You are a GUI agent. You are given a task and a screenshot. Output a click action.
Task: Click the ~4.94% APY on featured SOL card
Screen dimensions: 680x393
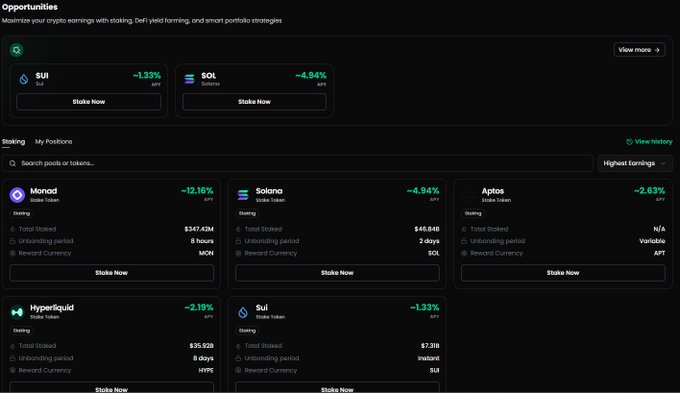click(311, 75)
